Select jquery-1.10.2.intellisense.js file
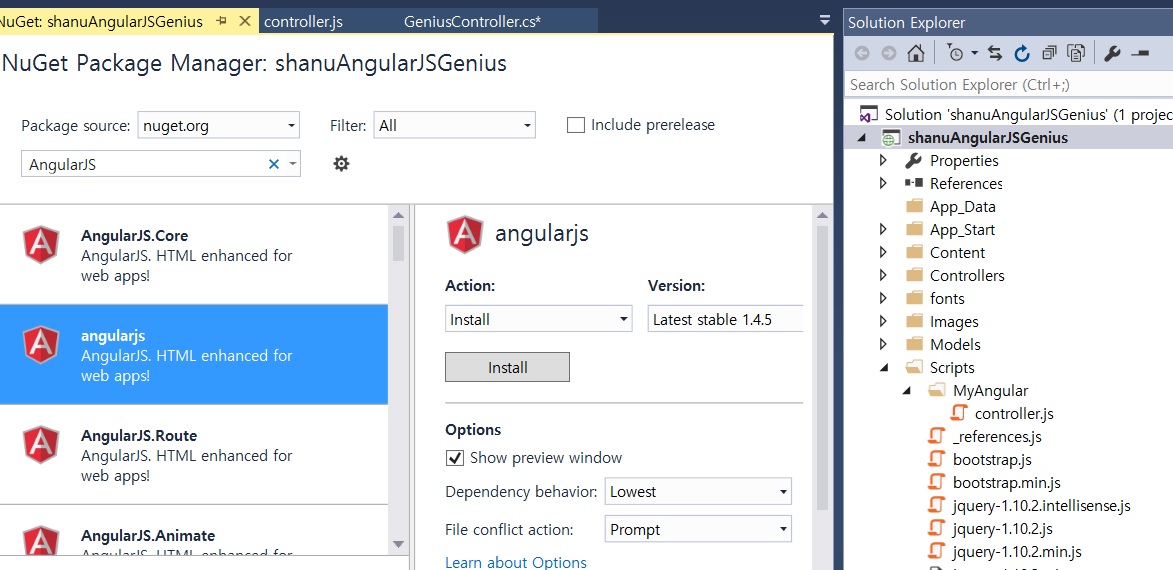The height and width of the screenshot is (570, 1173). pos(1041,506)
